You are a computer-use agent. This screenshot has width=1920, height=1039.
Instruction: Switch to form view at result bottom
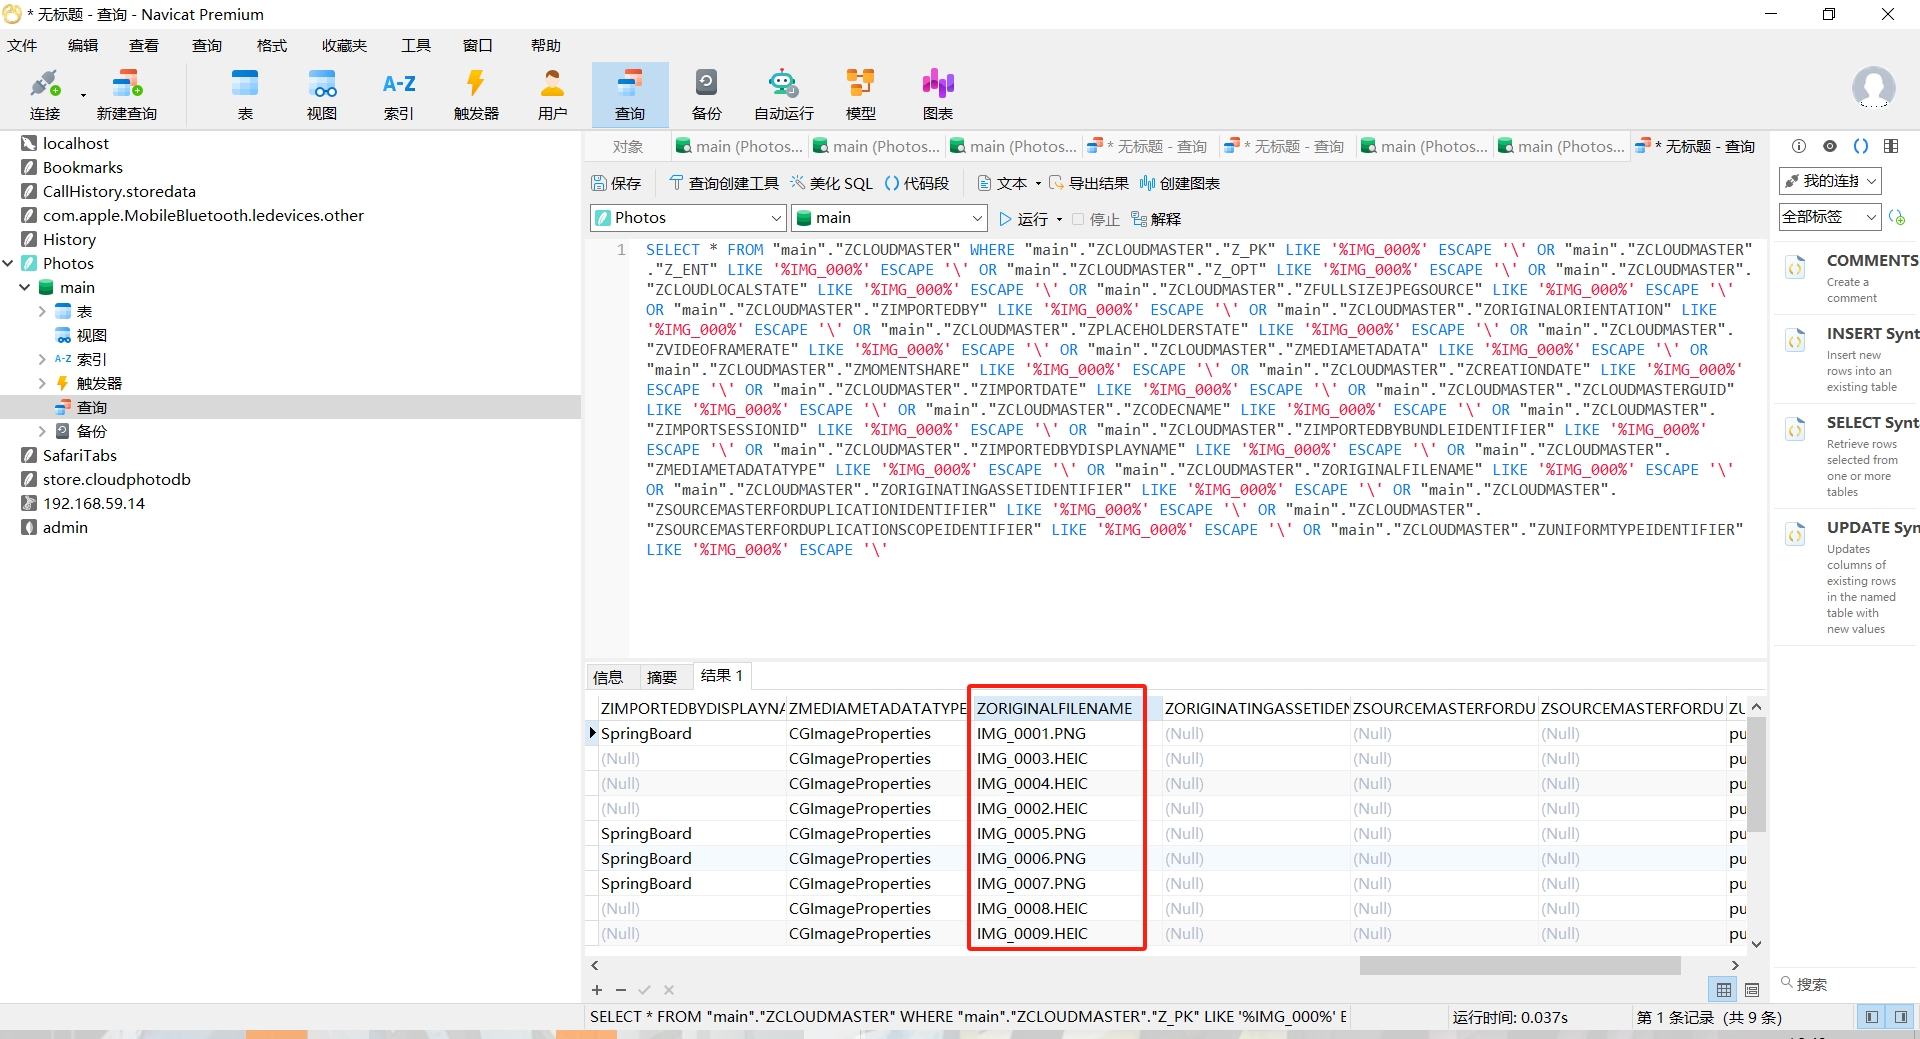tap(1752, 990)
